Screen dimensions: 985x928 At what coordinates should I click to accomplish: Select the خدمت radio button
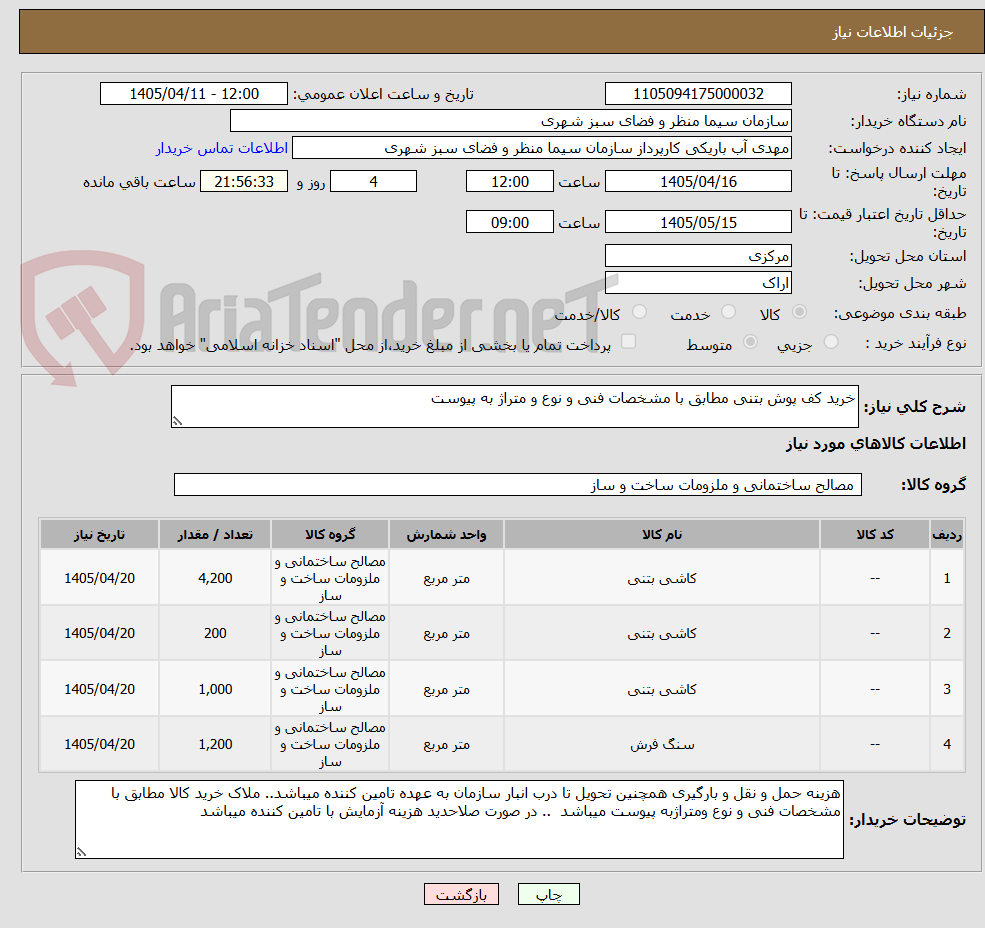[729, 312]
